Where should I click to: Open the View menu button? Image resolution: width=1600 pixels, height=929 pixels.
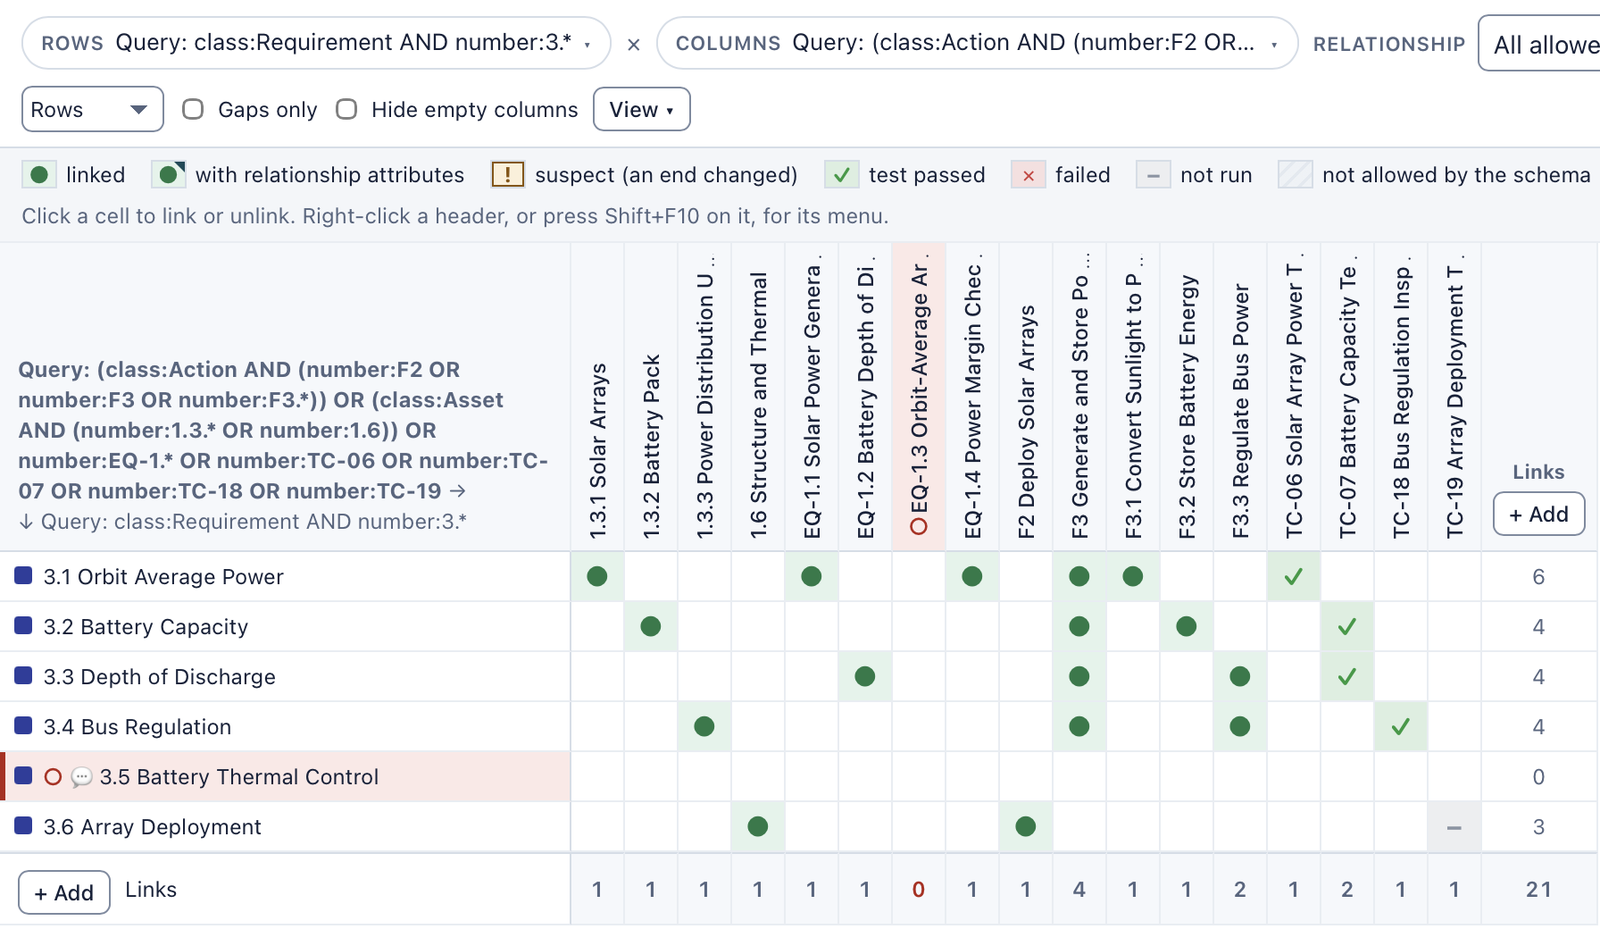(x=641, y=109)
